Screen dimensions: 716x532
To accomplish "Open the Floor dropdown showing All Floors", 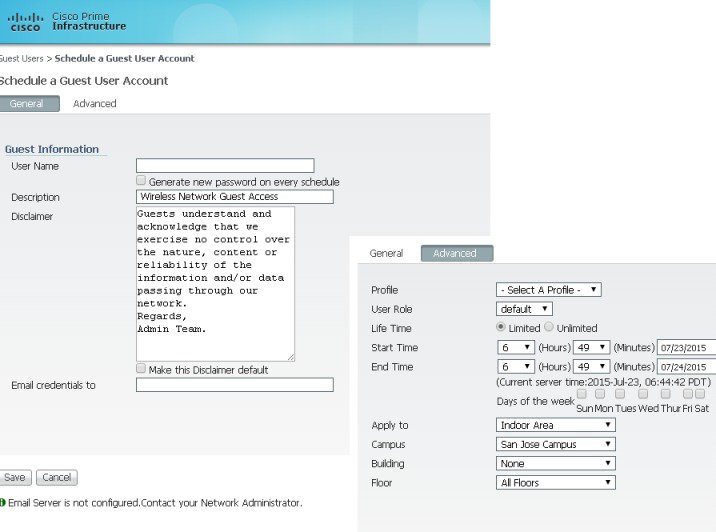I will pos(556,482).
